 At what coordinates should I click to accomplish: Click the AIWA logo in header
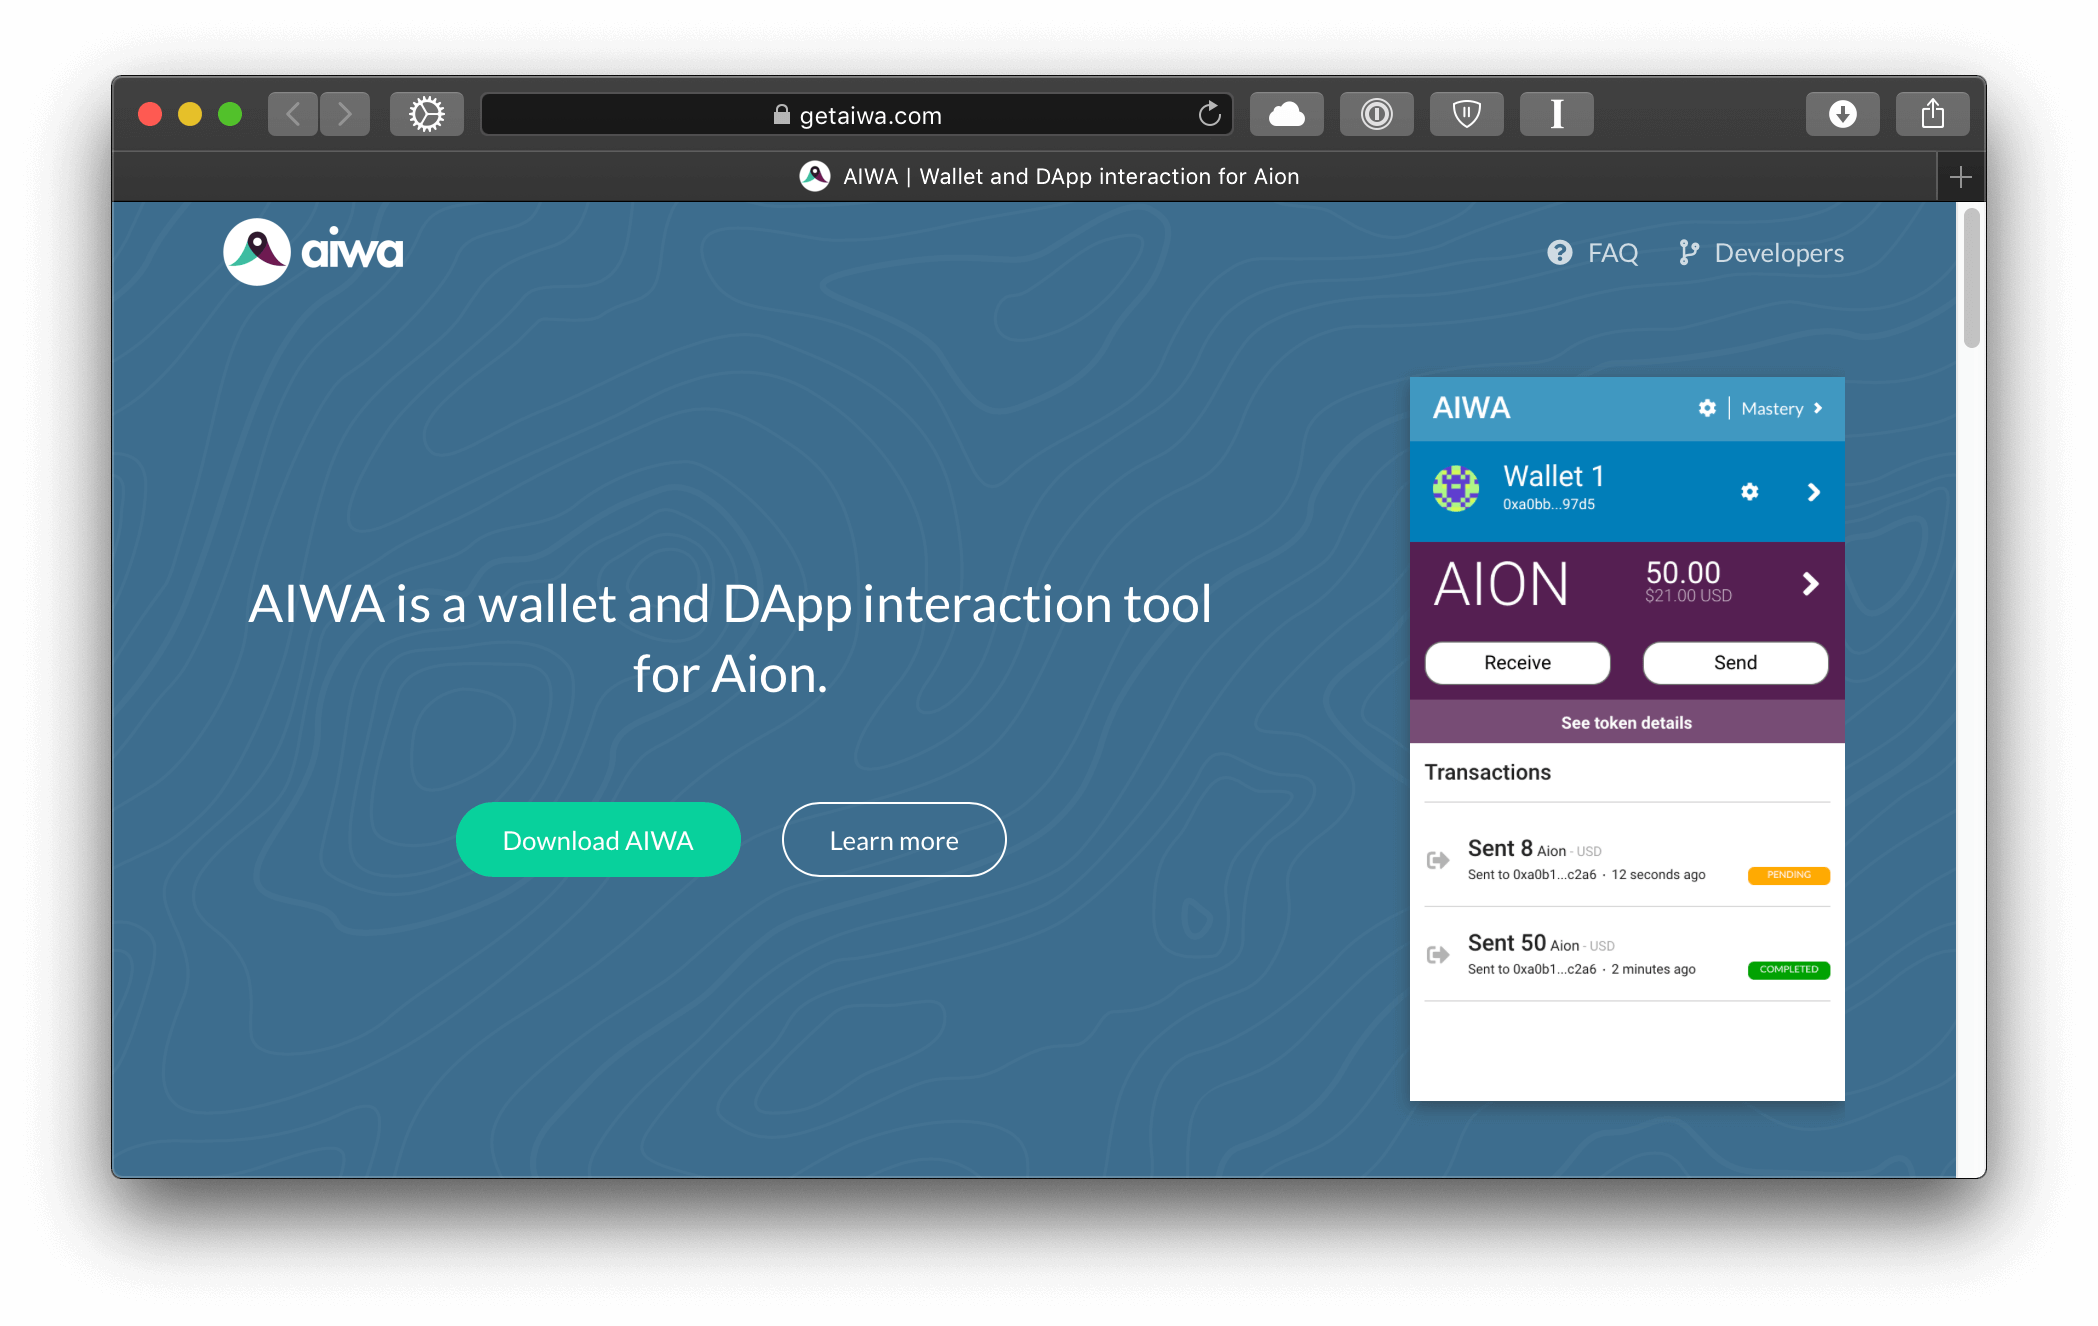pyautogui.click(x=313, y=252)
